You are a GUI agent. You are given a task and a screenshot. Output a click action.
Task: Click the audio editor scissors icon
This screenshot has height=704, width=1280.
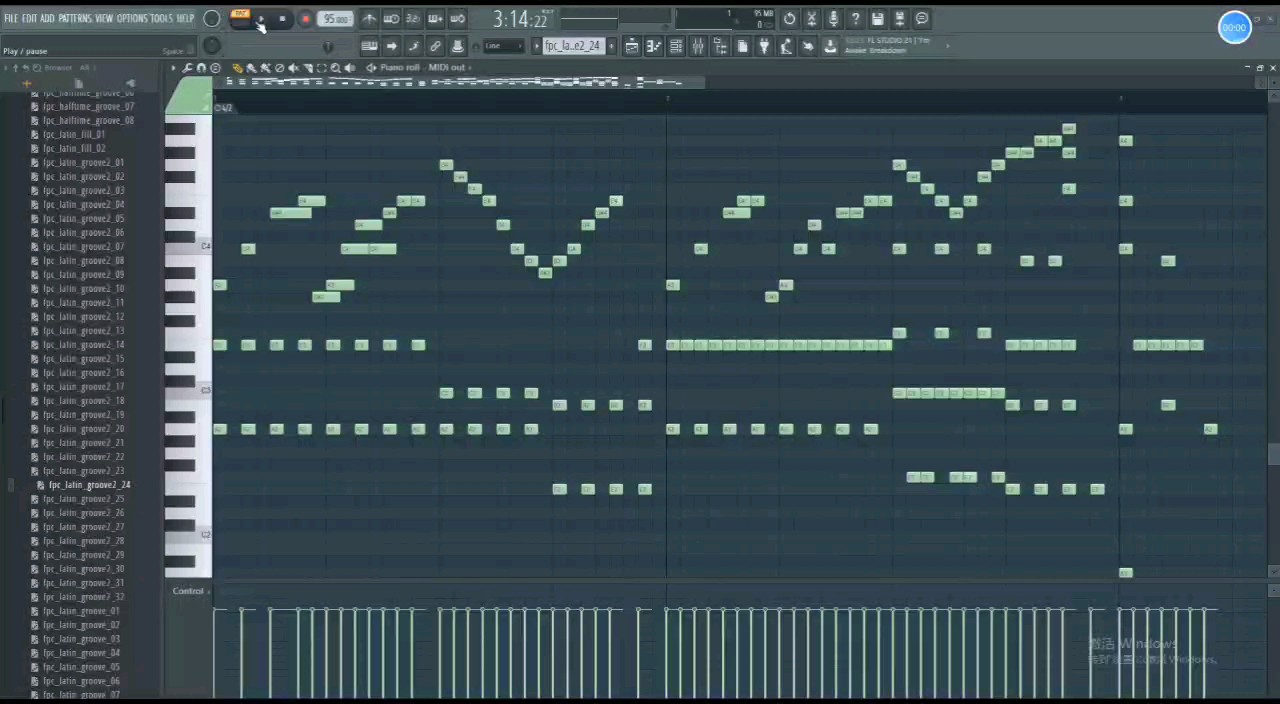pyautogui.click(x=812, y=19)
